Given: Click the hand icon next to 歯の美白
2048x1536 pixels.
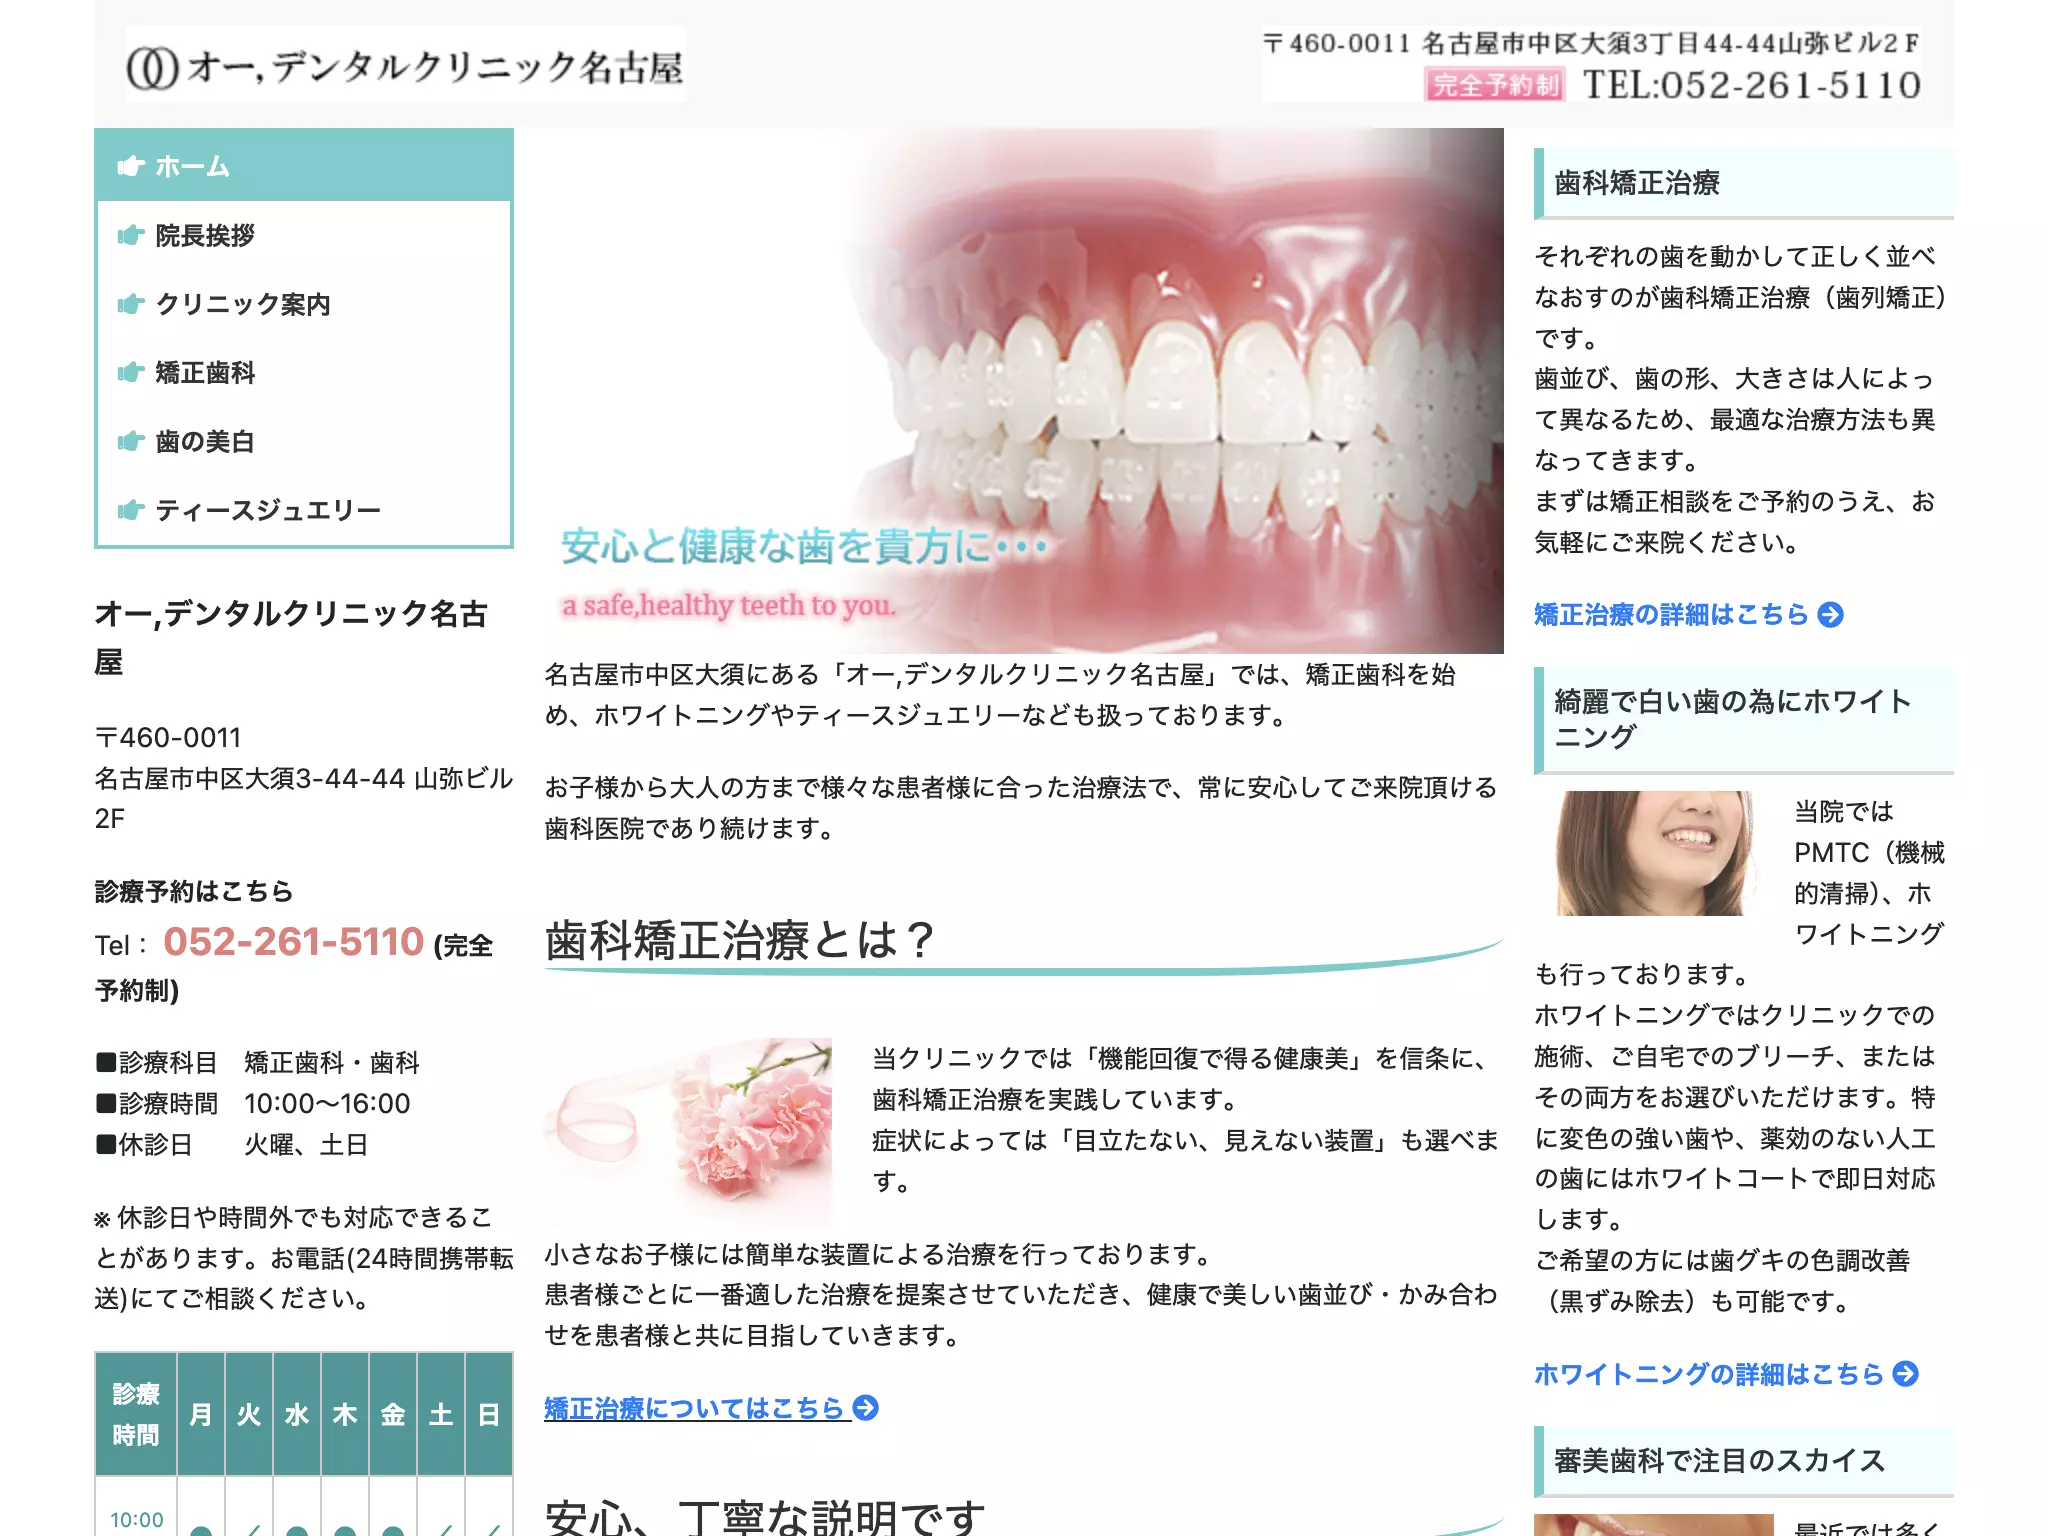Looking at the screenshot, I should point(131,442).
